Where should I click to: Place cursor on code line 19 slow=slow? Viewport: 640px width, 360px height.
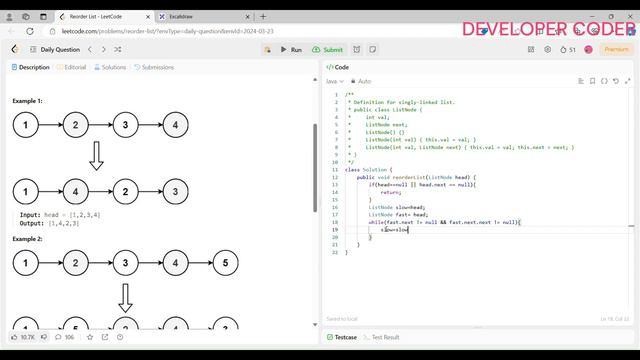click(x=395, y=230)
